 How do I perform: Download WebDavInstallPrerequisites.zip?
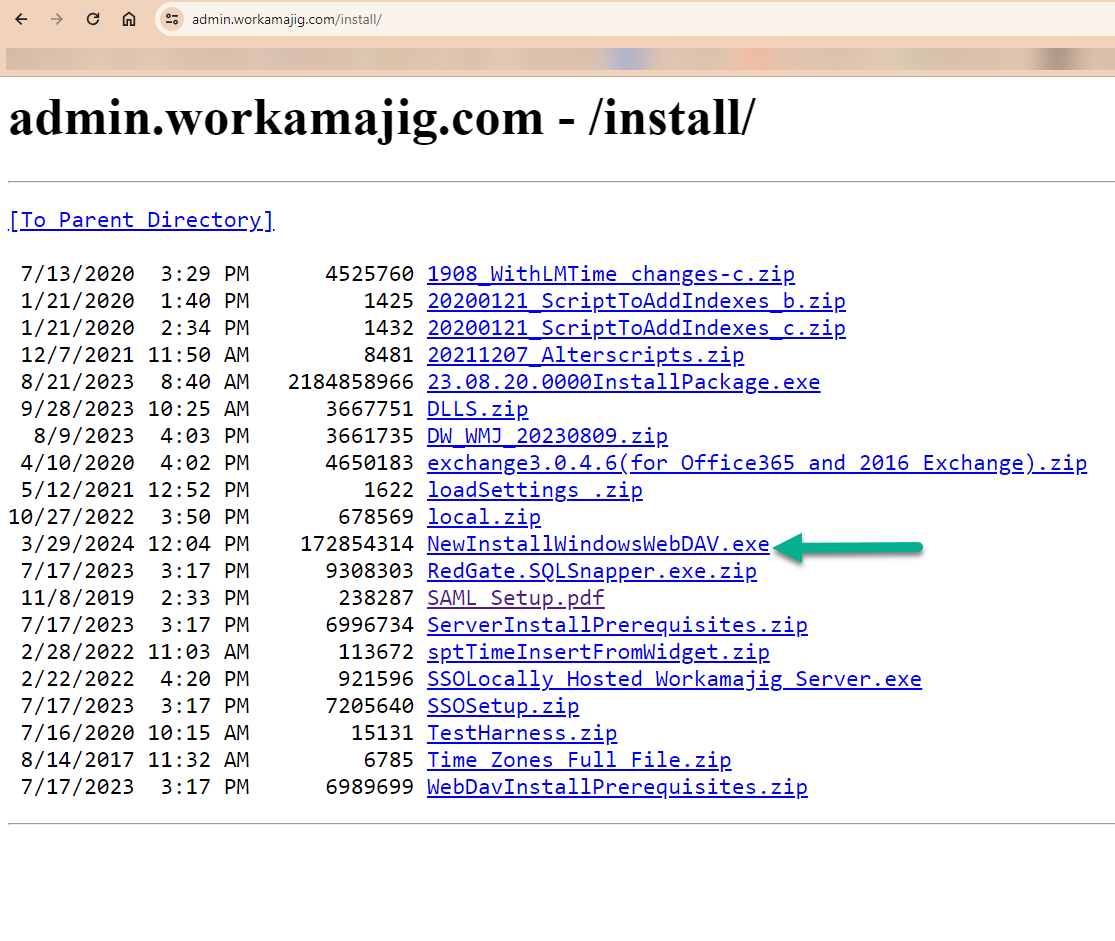point(617,788)
